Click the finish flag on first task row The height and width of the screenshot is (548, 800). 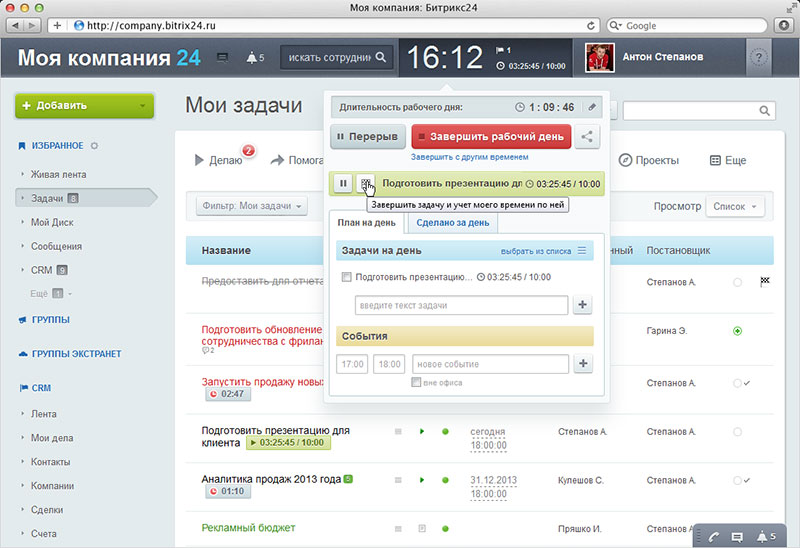(764, 281)
